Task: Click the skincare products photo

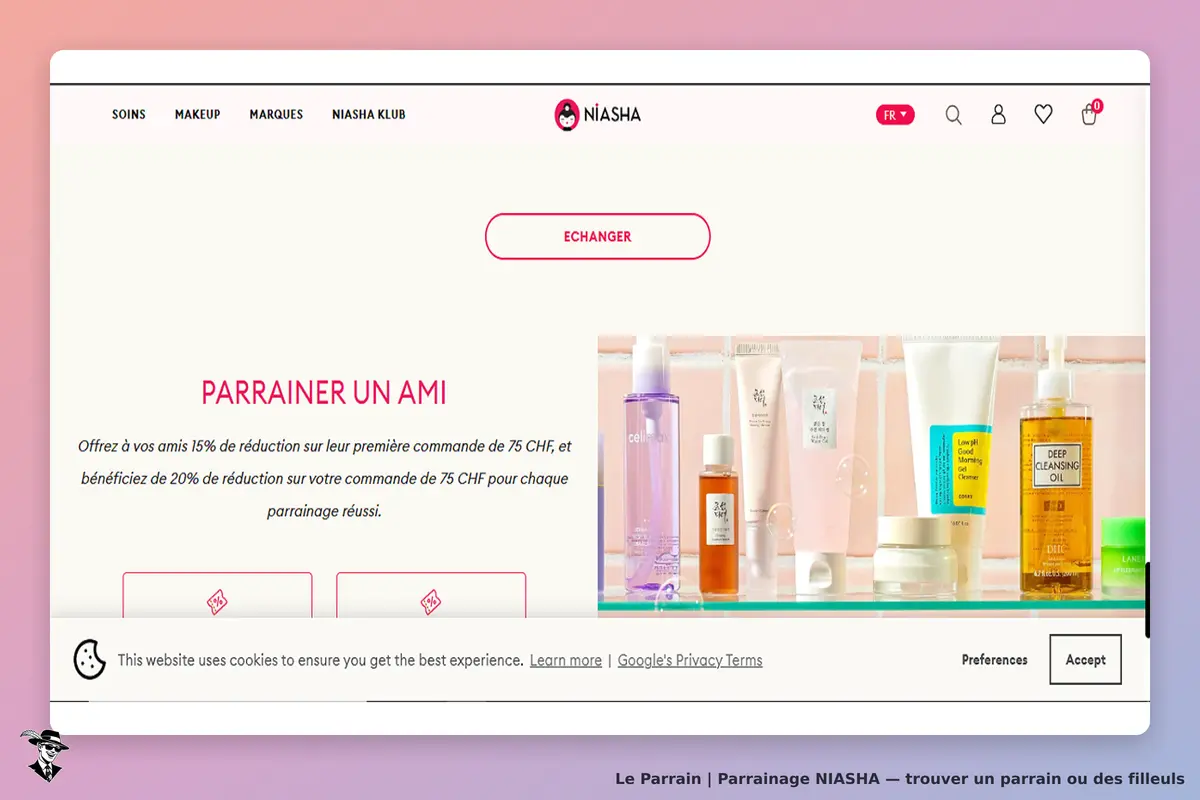Action: tap(871, 476)
